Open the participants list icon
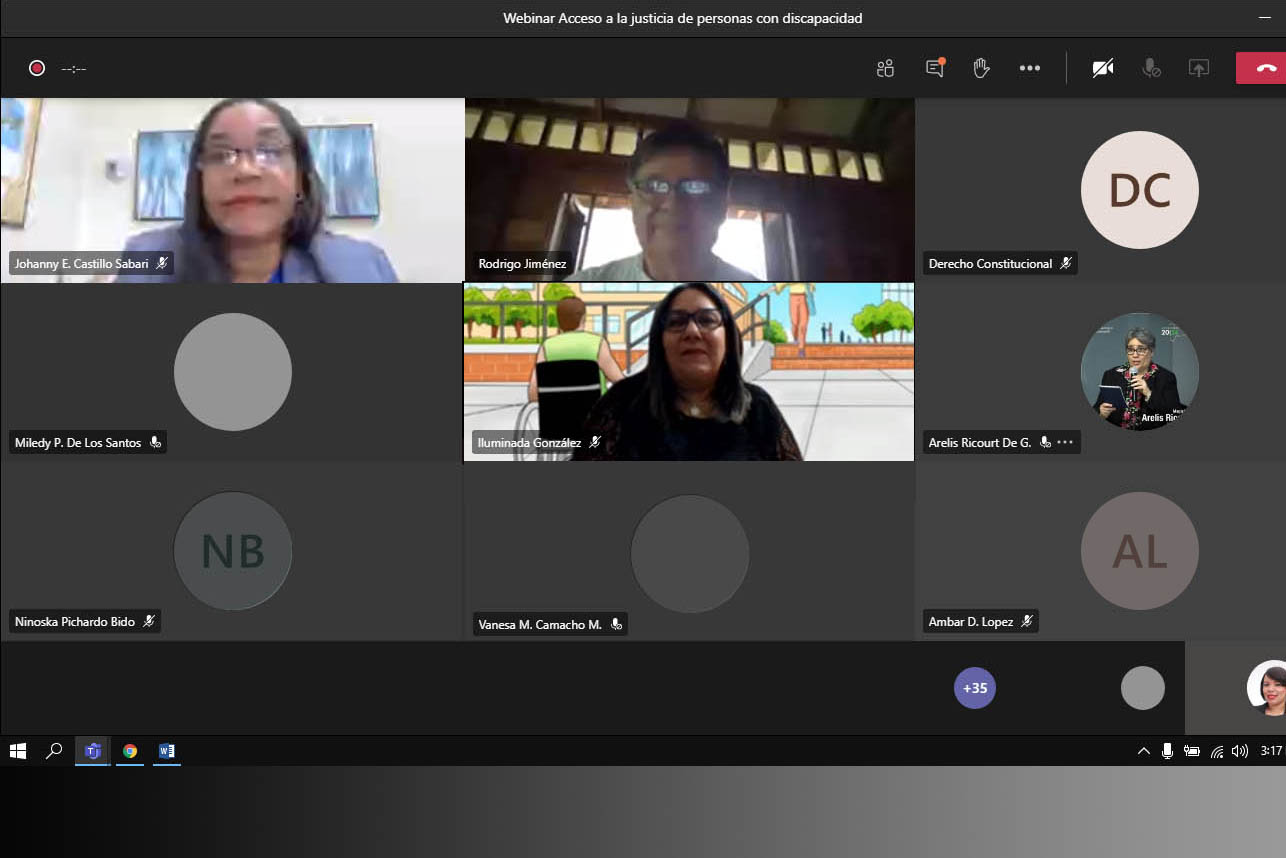 (885, 68)
